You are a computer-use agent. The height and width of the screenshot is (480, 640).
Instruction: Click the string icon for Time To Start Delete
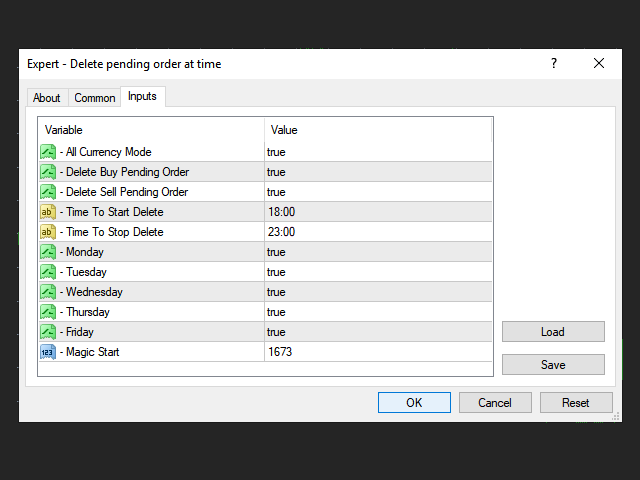48,212
